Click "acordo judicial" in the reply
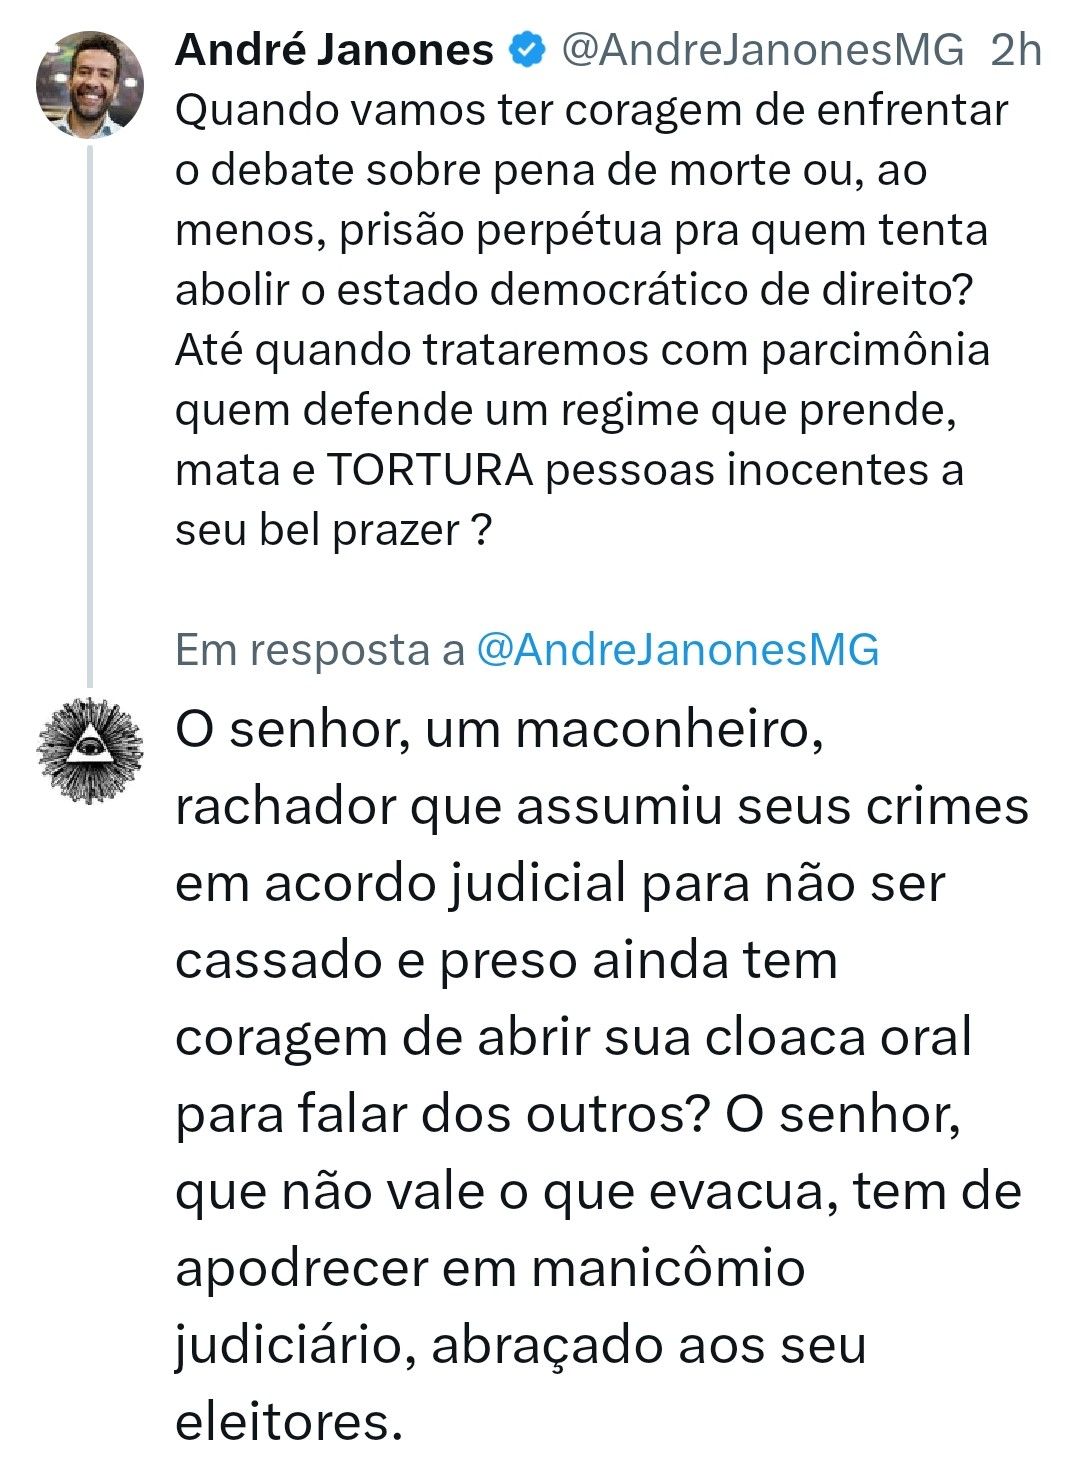This screenshot has width=1080, height=1474. point(445,884)
